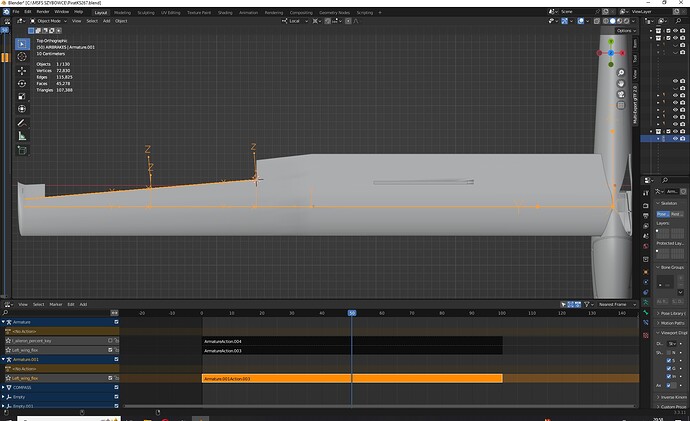
Task: Select the Rotate tool
Action: coord(22,84)
